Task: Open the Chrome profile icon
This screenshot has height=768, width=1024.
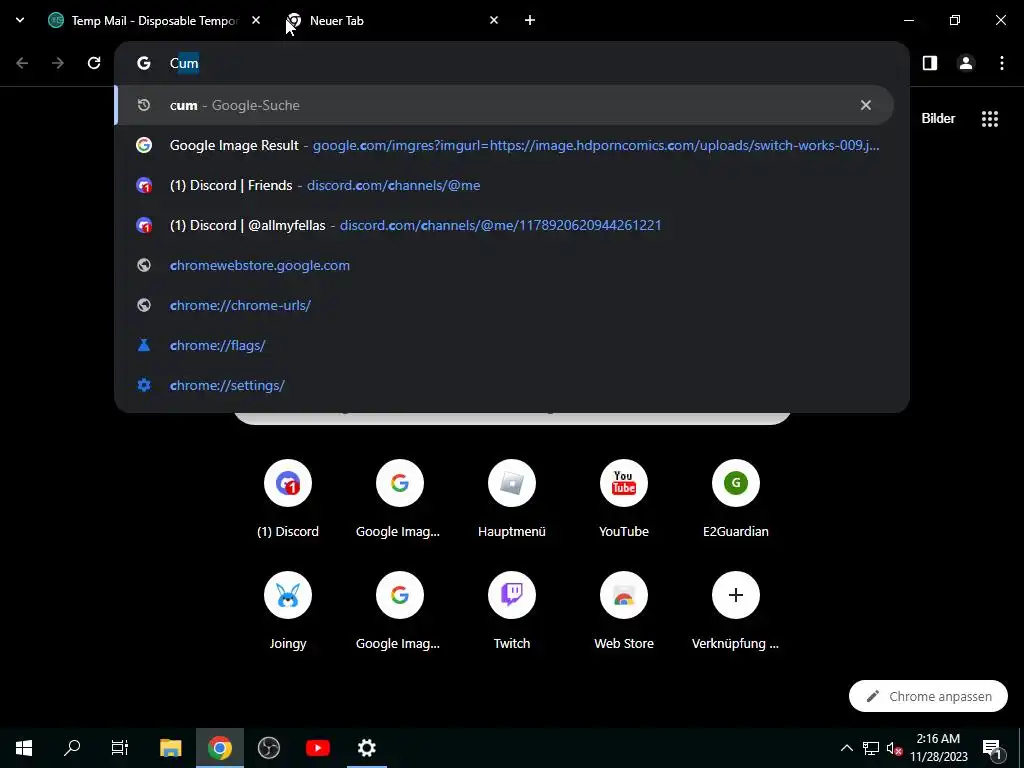Action: pyautogui.click(x=966, y=63)
